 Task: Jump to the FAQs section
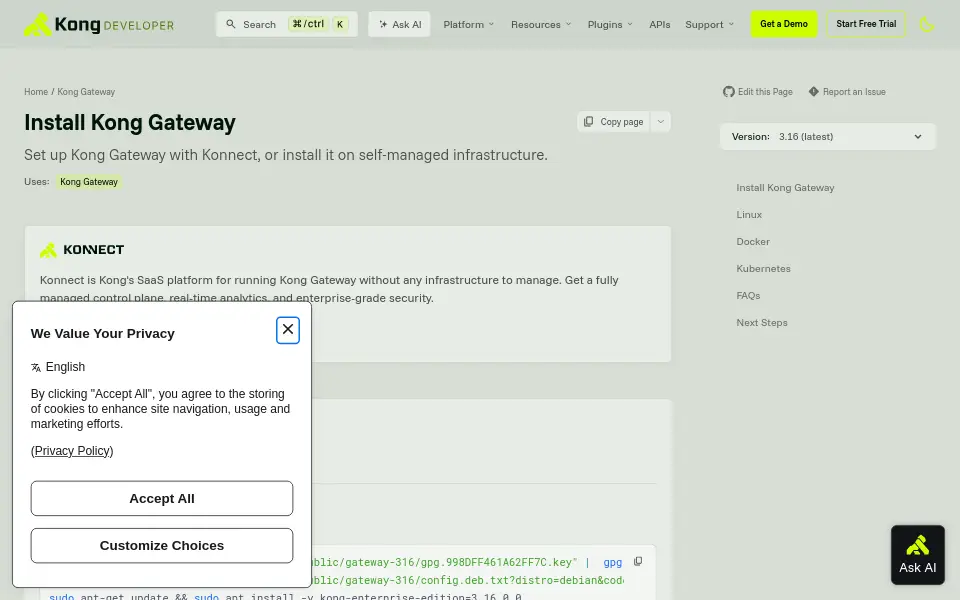pos(748,296)
